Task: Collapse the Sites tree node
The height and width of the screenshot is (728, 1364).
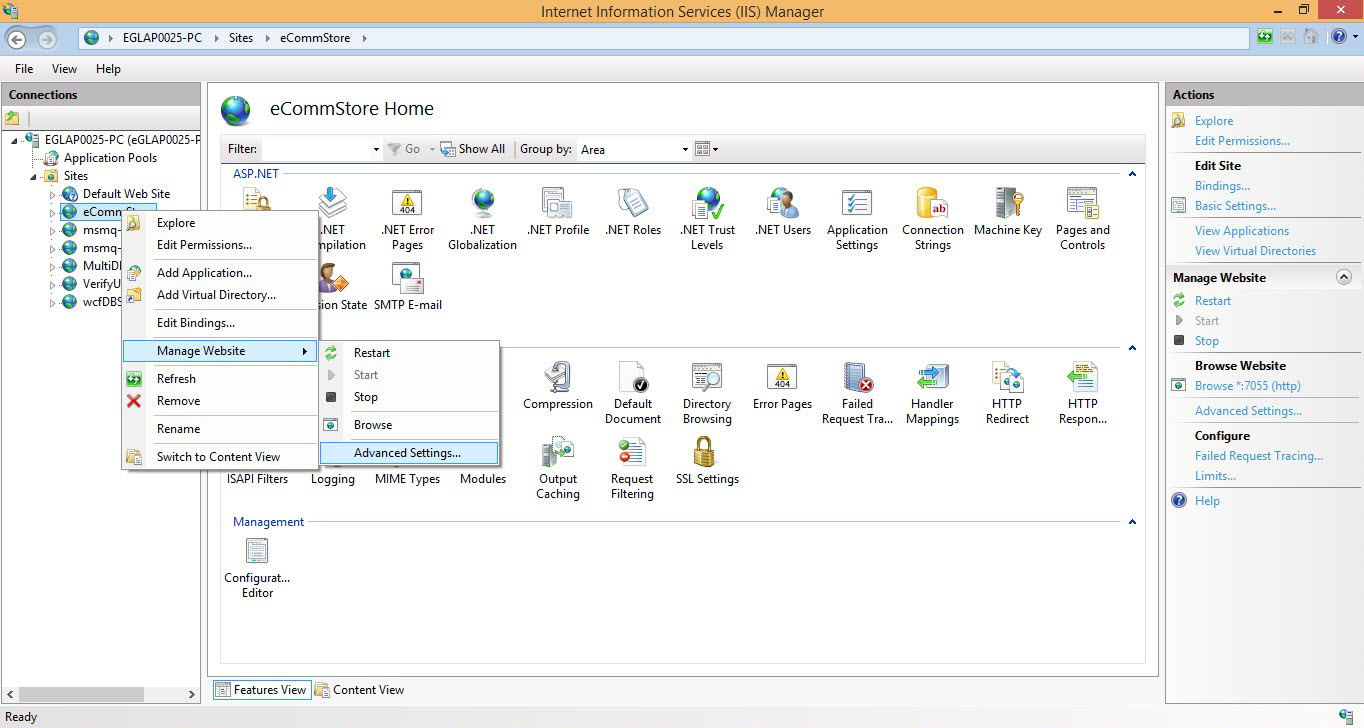Action: pyautogui.click(x=34, y=176)
